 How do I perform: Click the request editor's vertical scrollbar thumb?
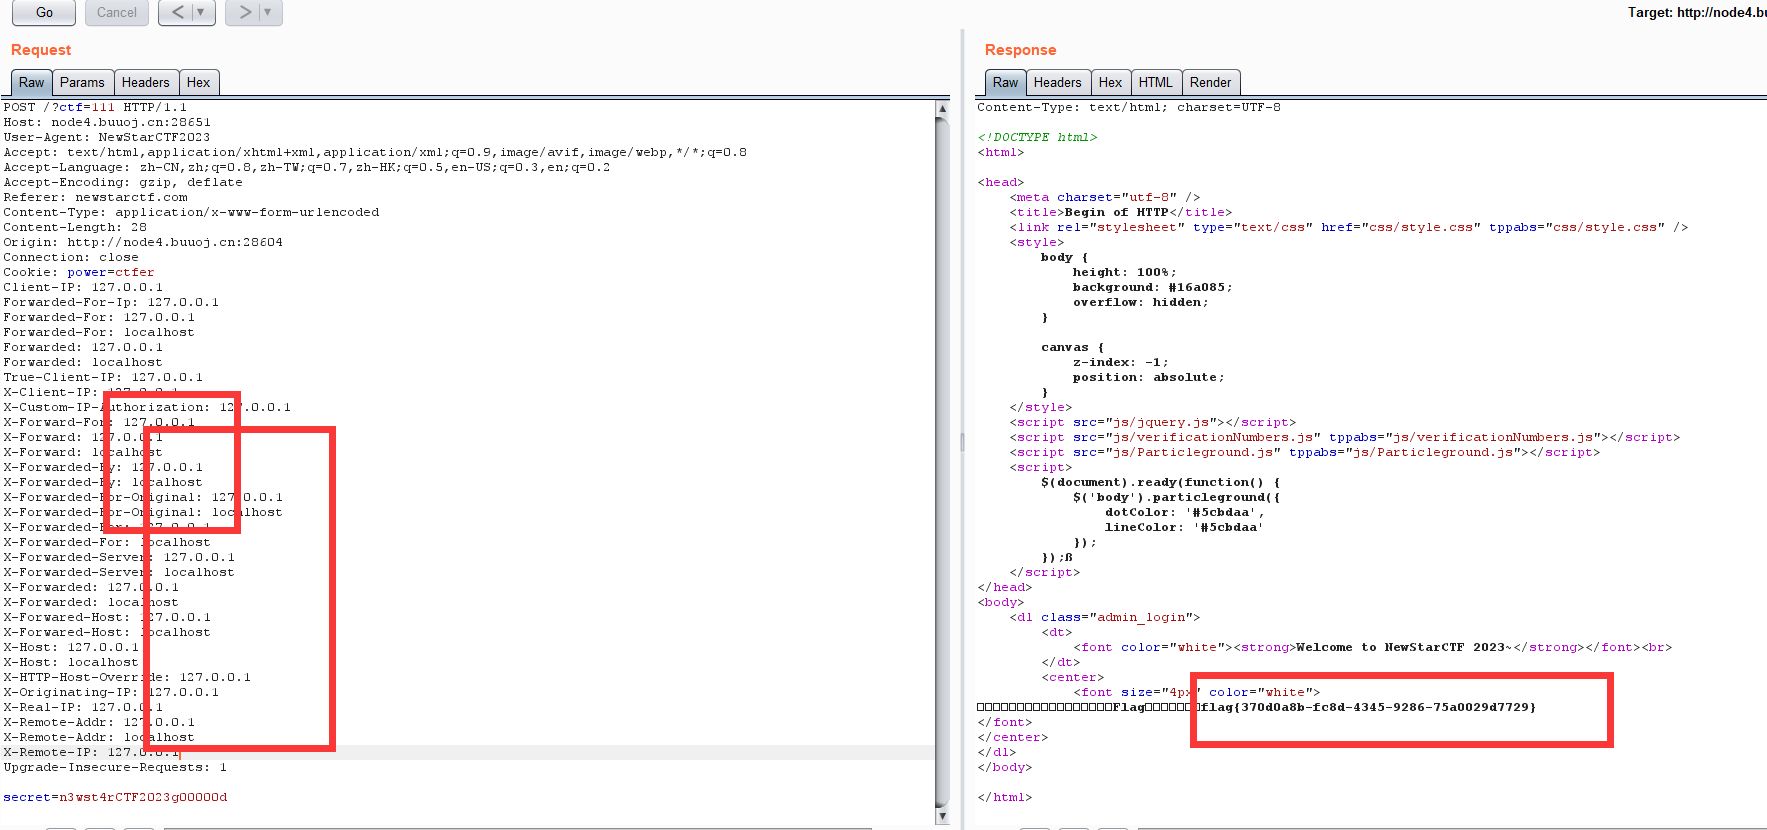(x=942, y=460)
